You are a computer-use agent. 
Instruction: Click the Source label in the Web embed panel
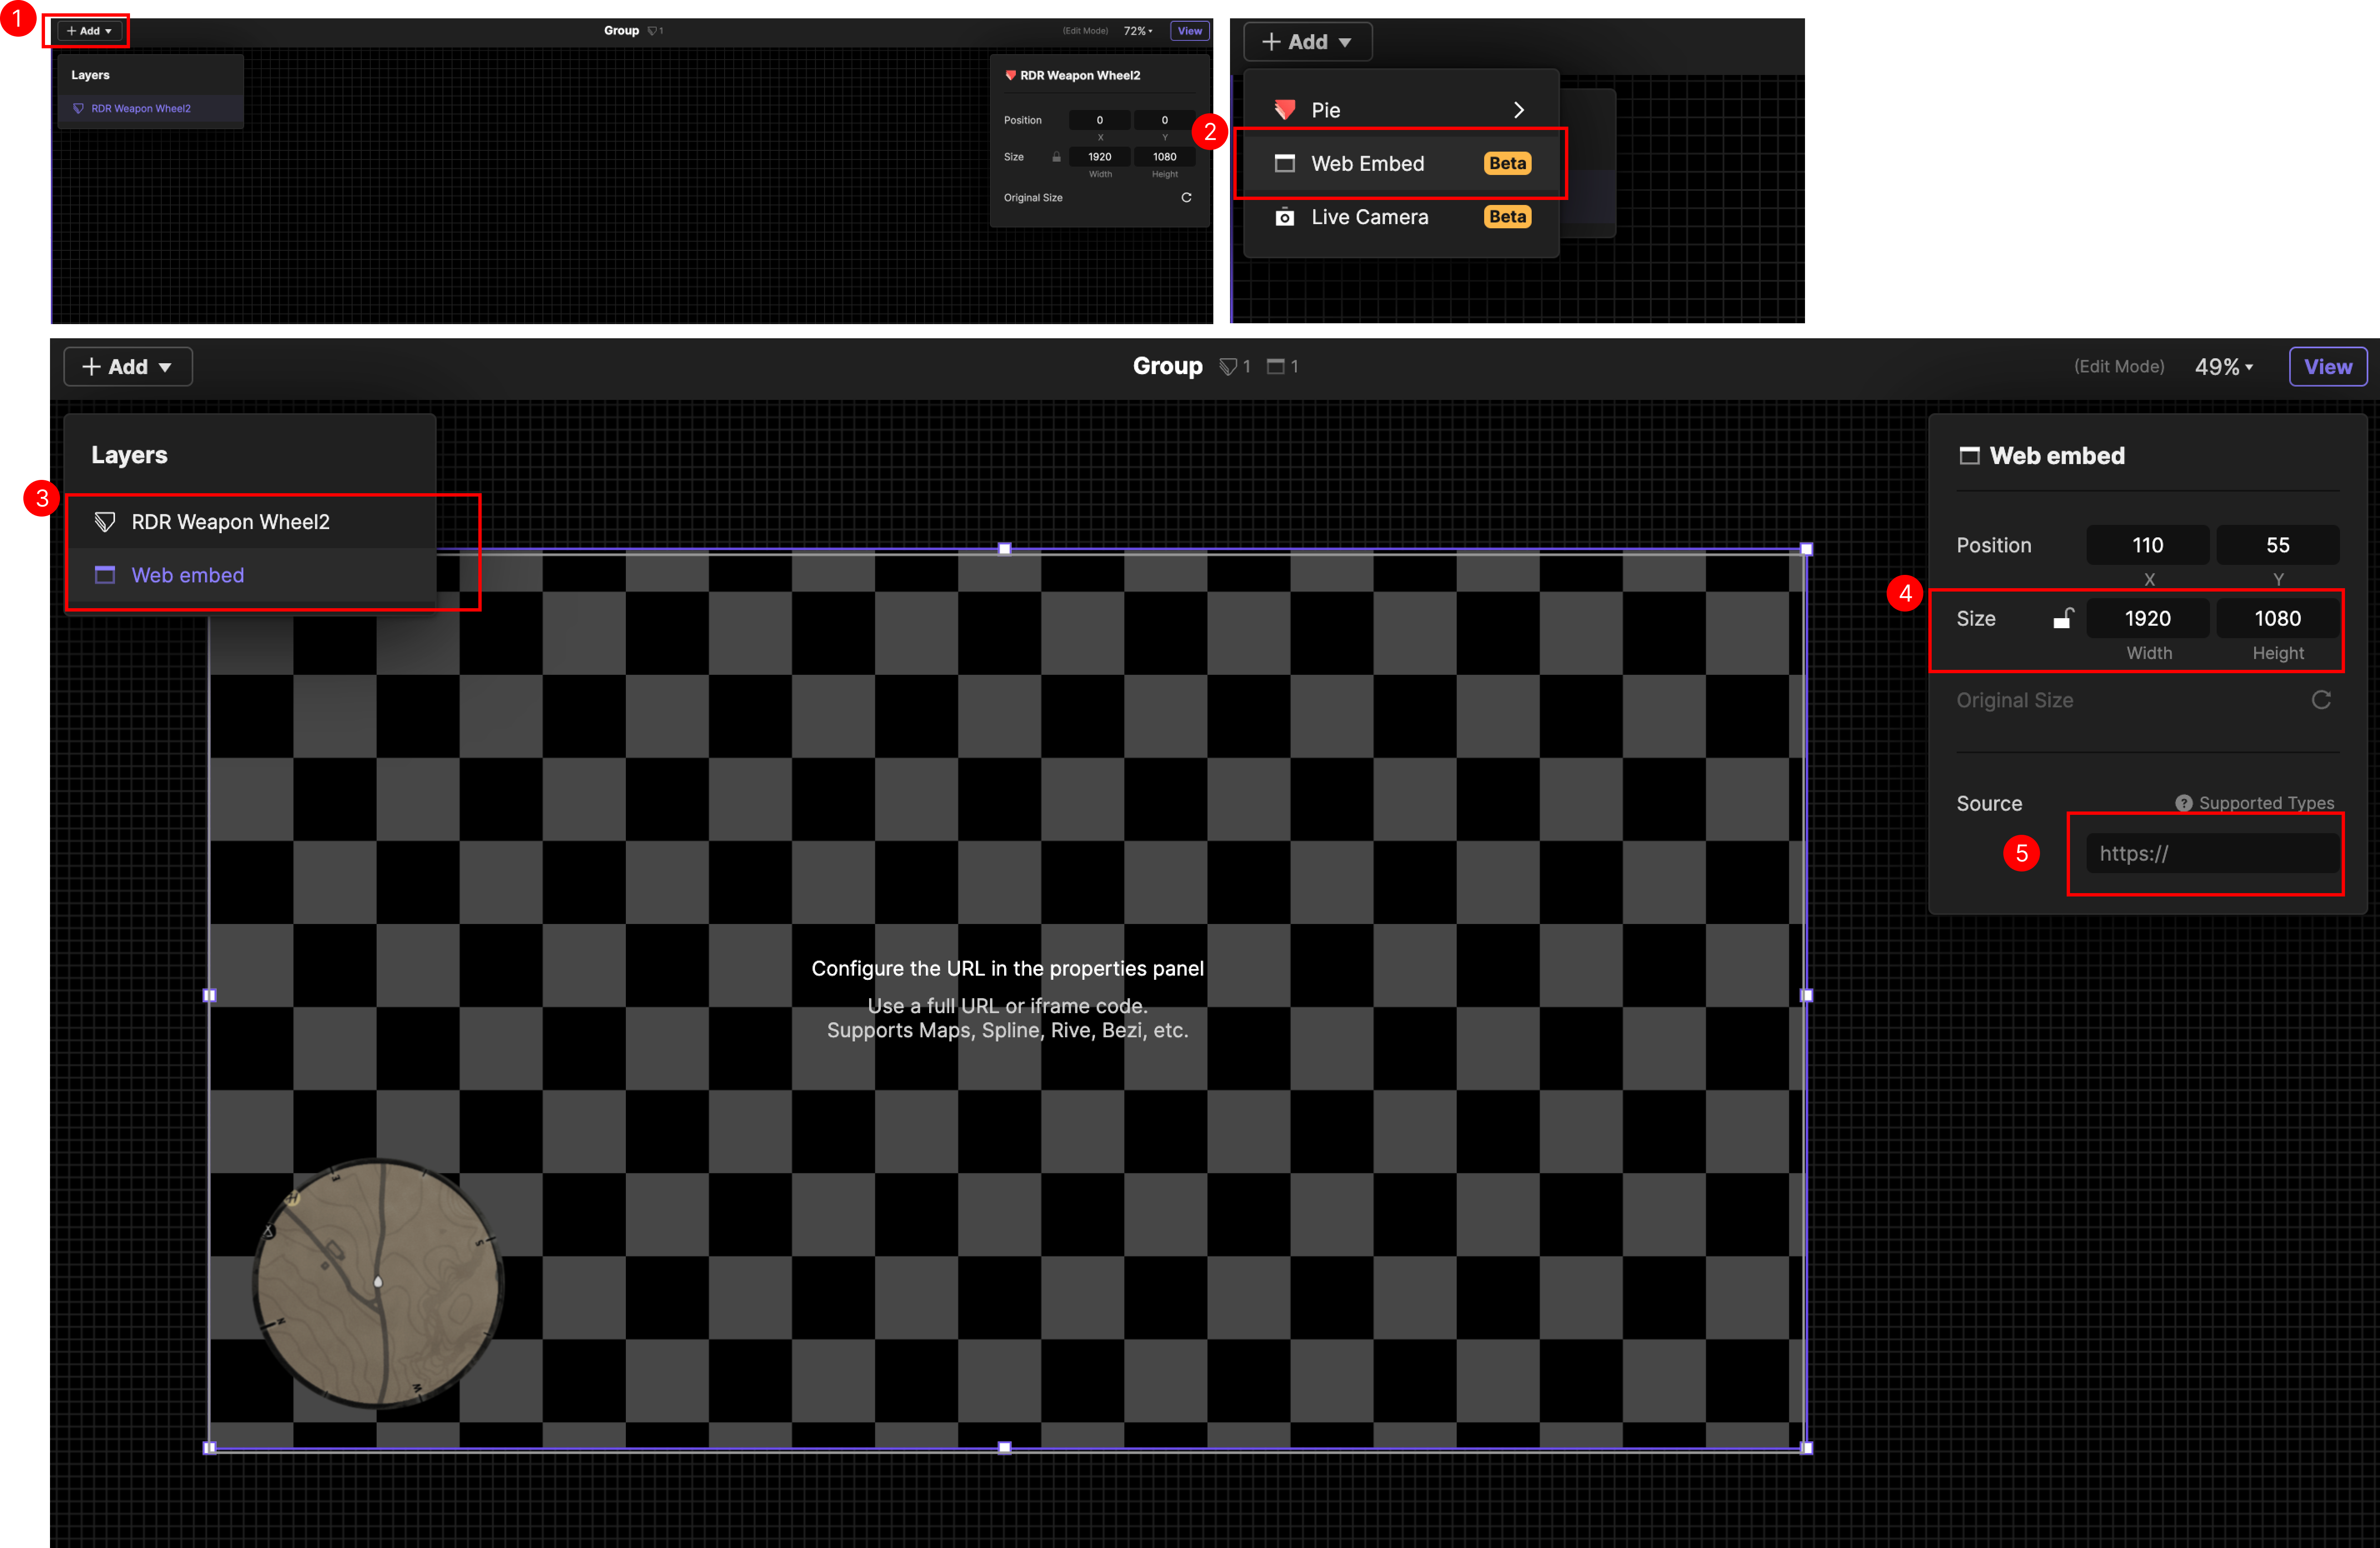[1989, 804]
